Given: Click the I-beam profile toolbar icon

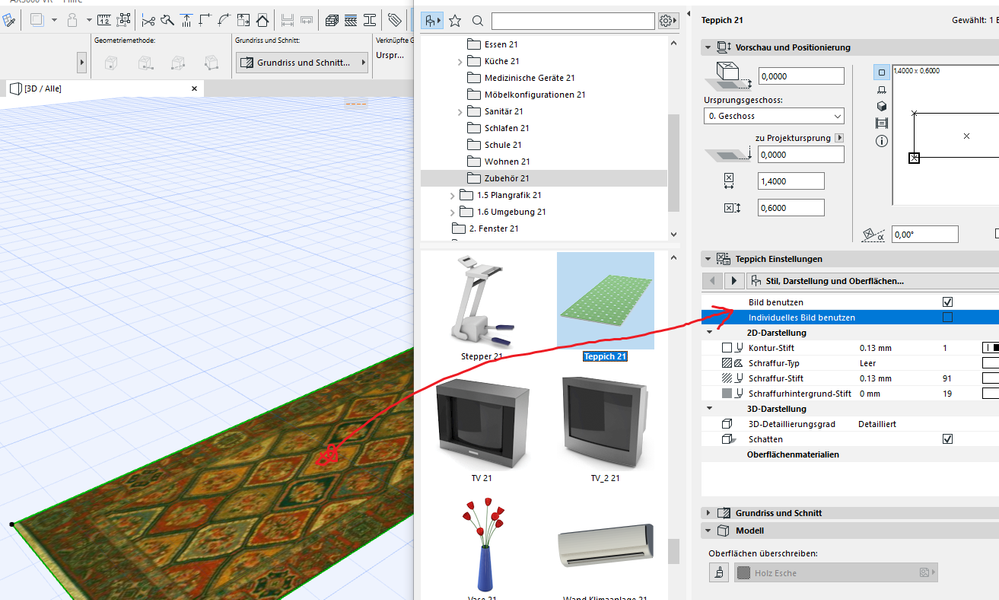Looking at the screenshot, I should tap(370, 20).
